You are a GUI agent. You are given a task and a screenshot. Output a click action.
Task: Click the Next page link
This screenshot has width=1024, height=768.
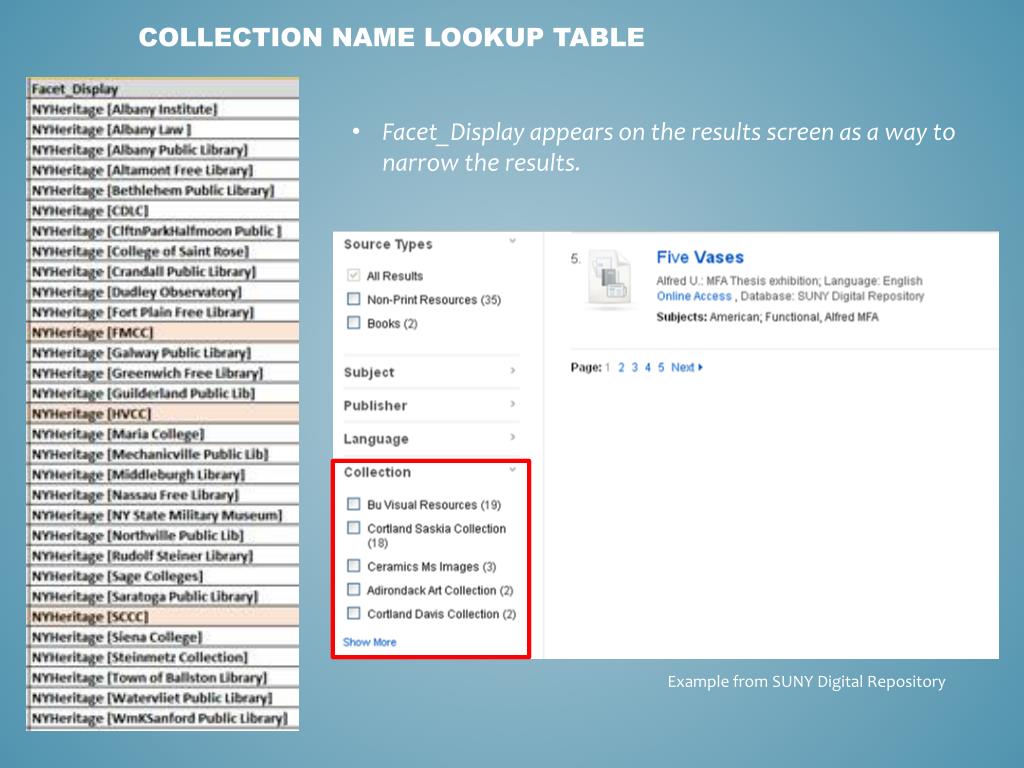[682, 368]
